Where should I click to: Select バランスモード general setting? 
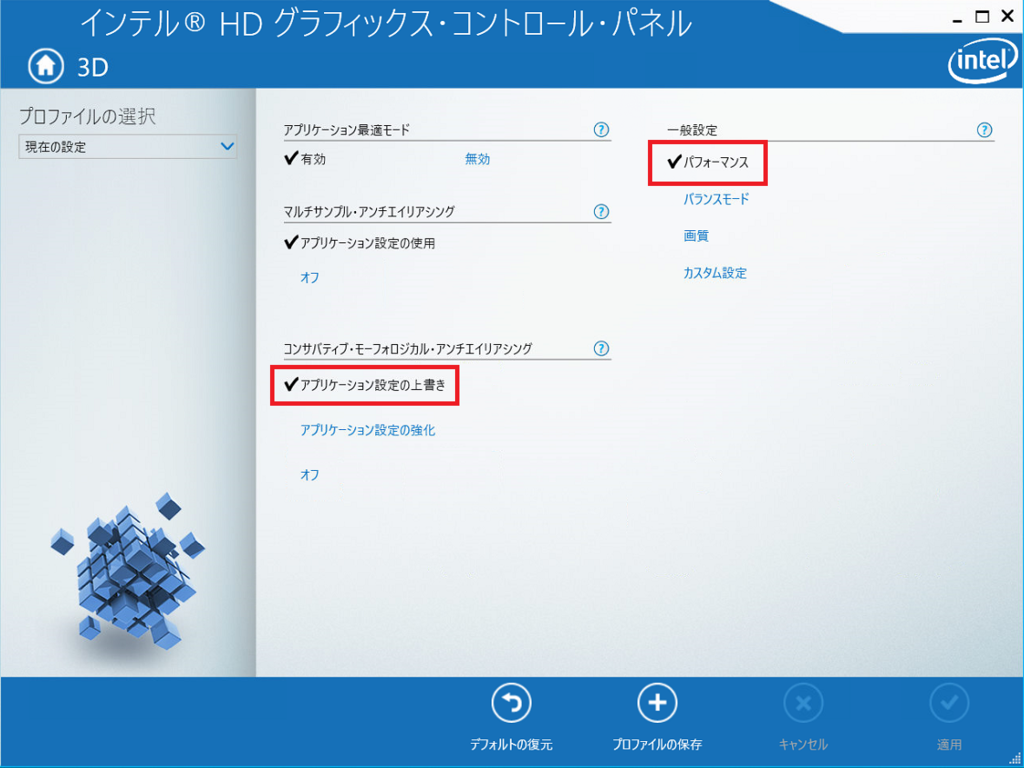716,199
